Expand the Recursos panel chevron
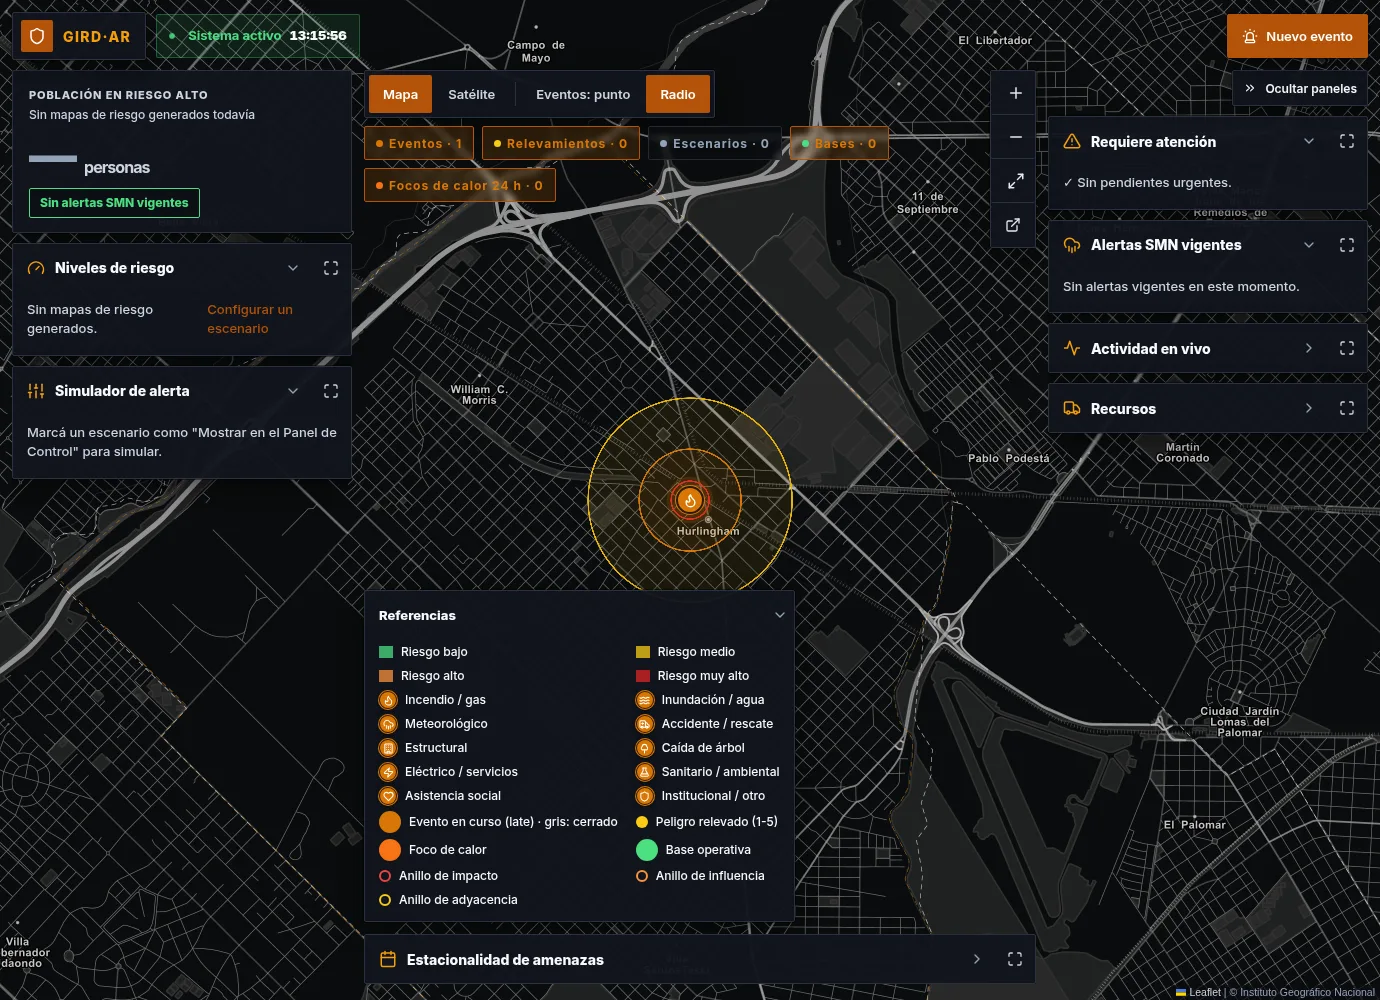Viewport: 1380px width, 1000px height. click(x=1309, y=408)
